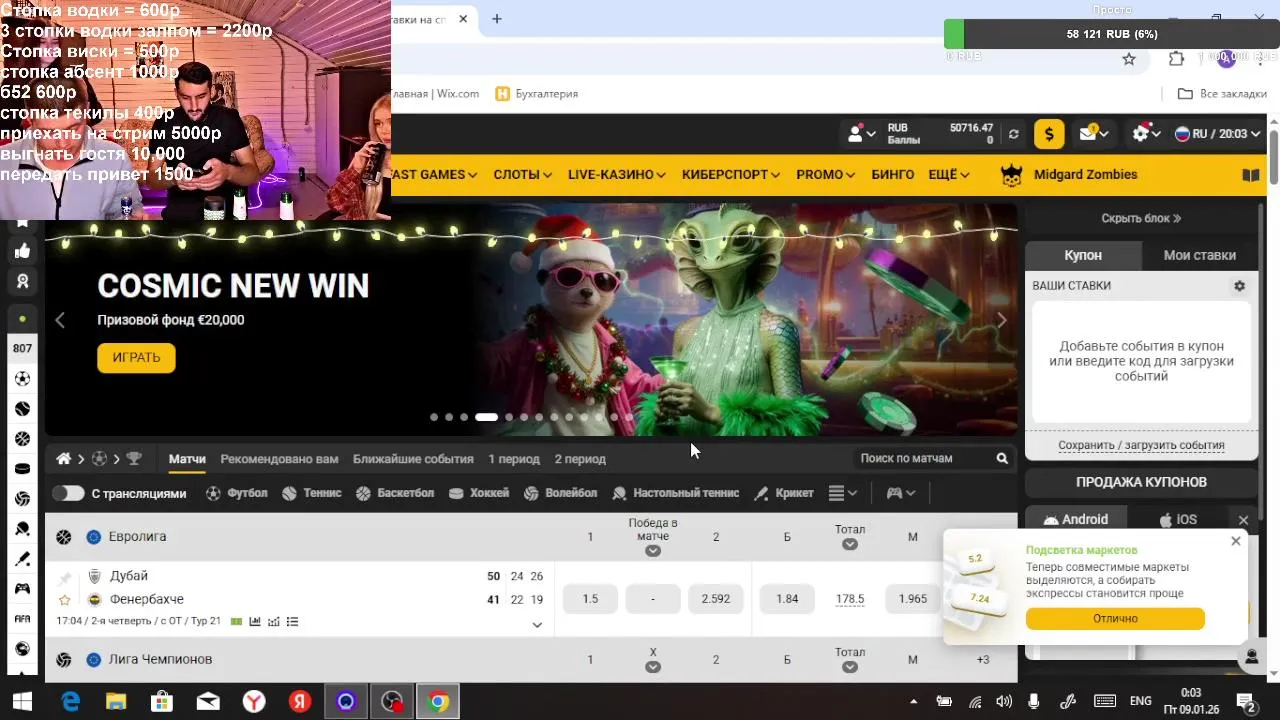The height and width of the screenshot is (720, 1280).
Task: Open the RU language and time dropdown
Action: click(1217, 134)
